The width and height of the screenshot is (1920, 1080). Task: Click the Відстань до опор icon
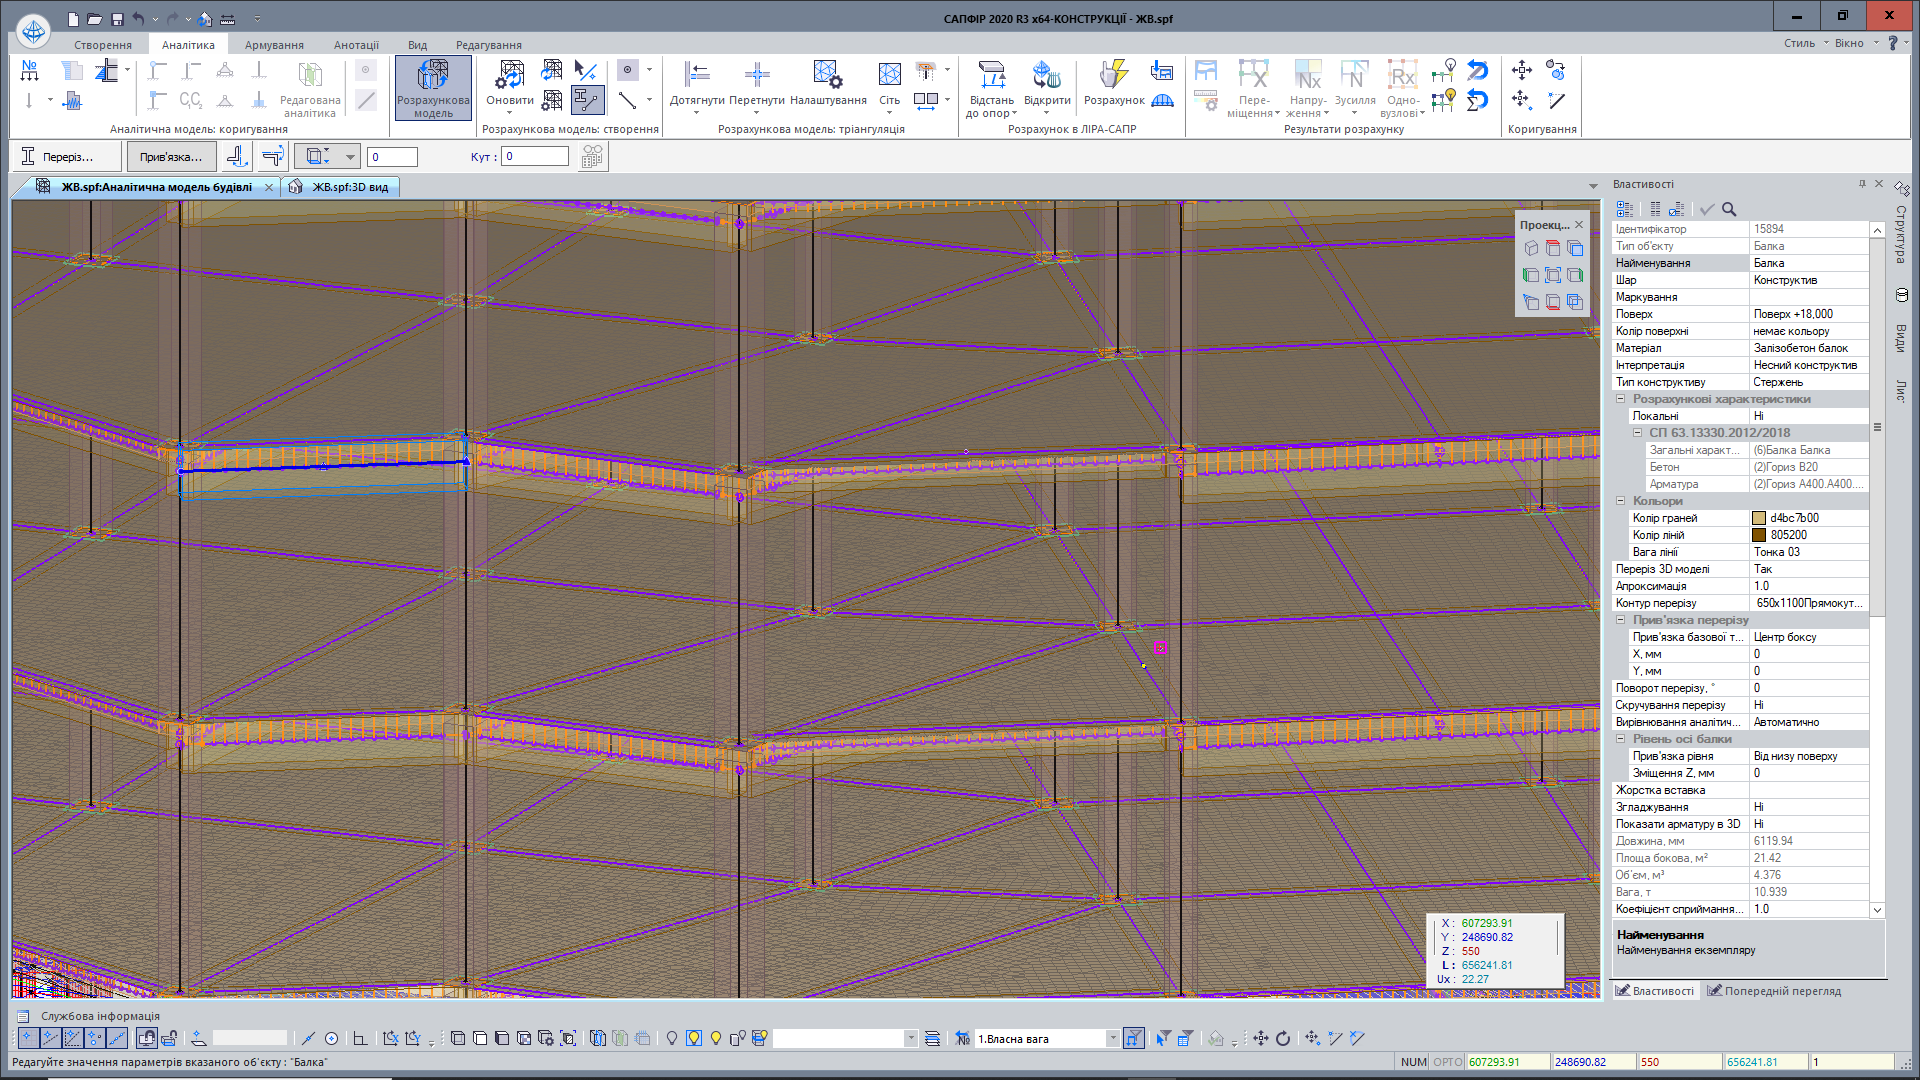[991, 75]
